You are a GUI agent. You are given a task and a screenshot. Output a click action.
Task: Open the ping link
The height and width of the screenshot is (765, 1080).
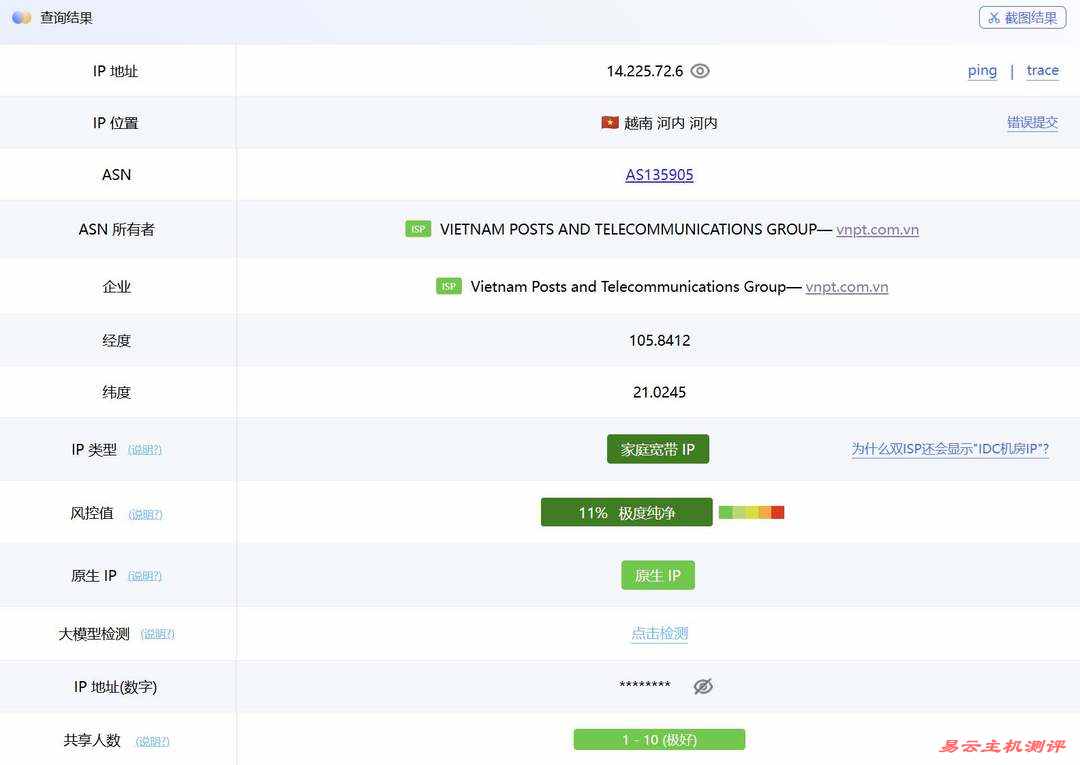[x=982, y=70]
